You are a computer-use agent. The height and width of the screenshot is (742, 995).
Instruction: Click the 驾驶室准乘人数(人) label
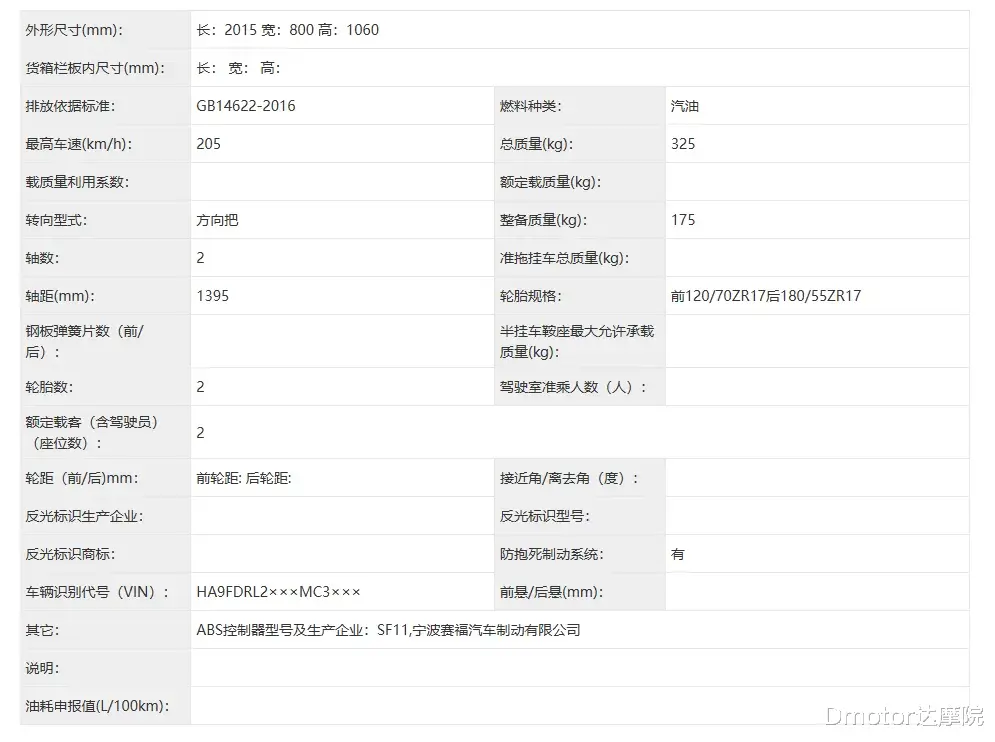pyautogui.click(x=573, y=387)
